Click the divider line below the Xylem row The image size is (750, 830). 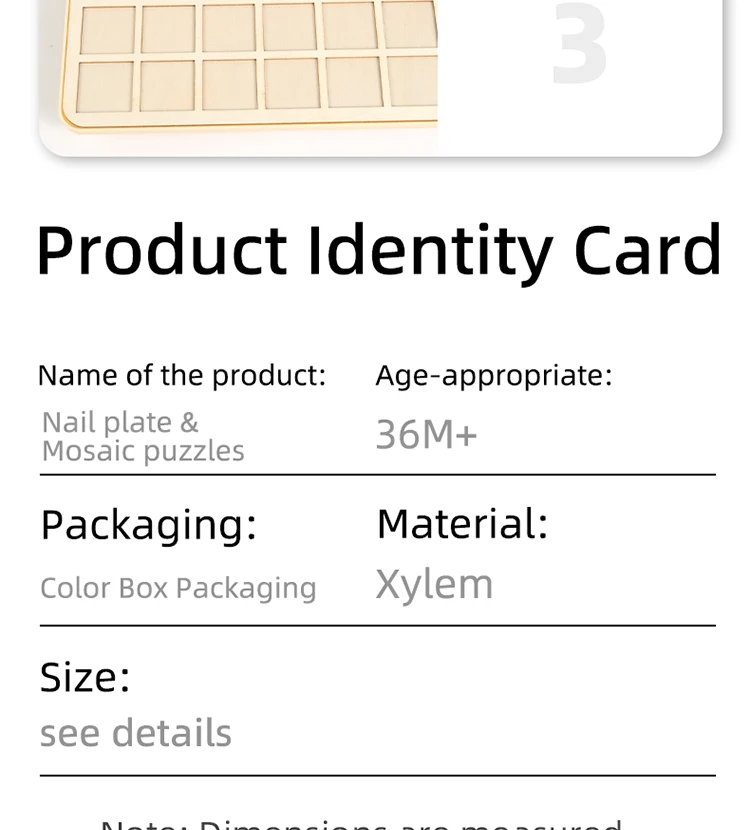click(x=378, y=626)
